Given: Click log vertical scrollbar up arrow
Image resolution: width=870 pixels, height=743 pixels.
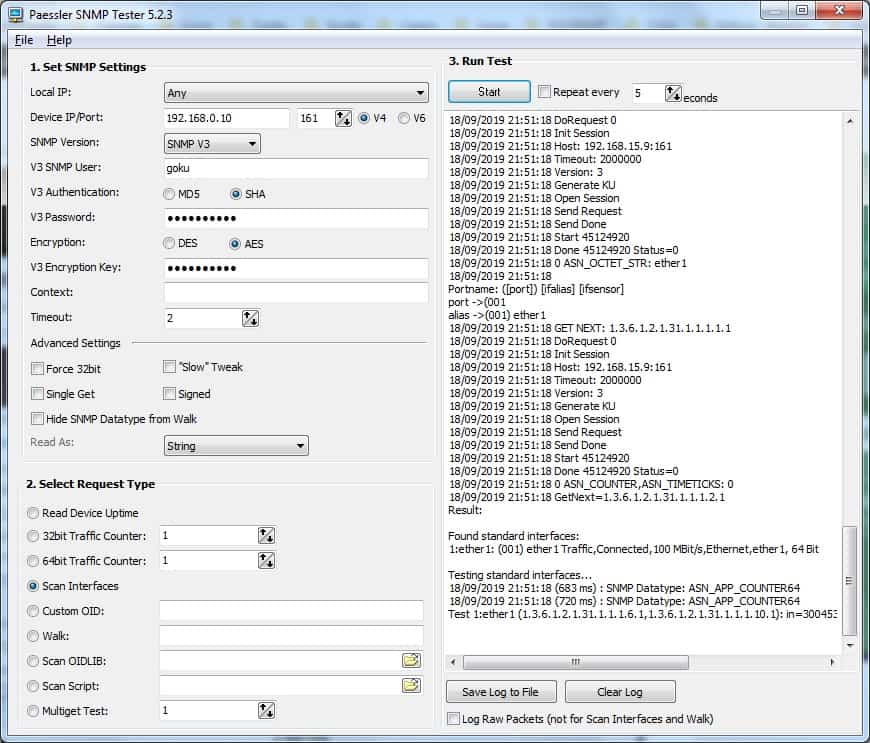Looking at the screenshot, I should pos(849,120).
